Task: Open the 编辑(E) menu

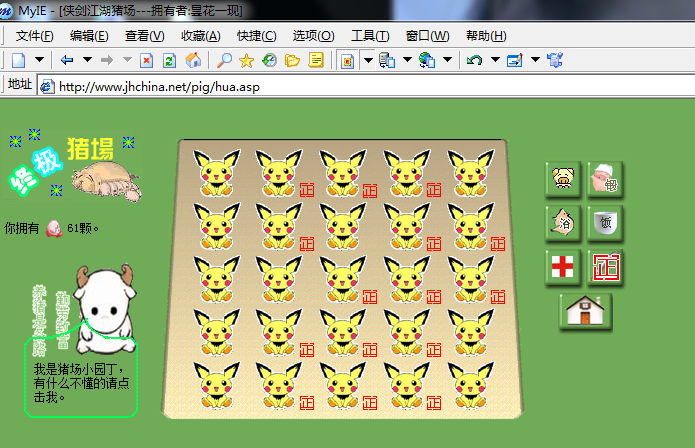Action: click(x=89, y=36)
